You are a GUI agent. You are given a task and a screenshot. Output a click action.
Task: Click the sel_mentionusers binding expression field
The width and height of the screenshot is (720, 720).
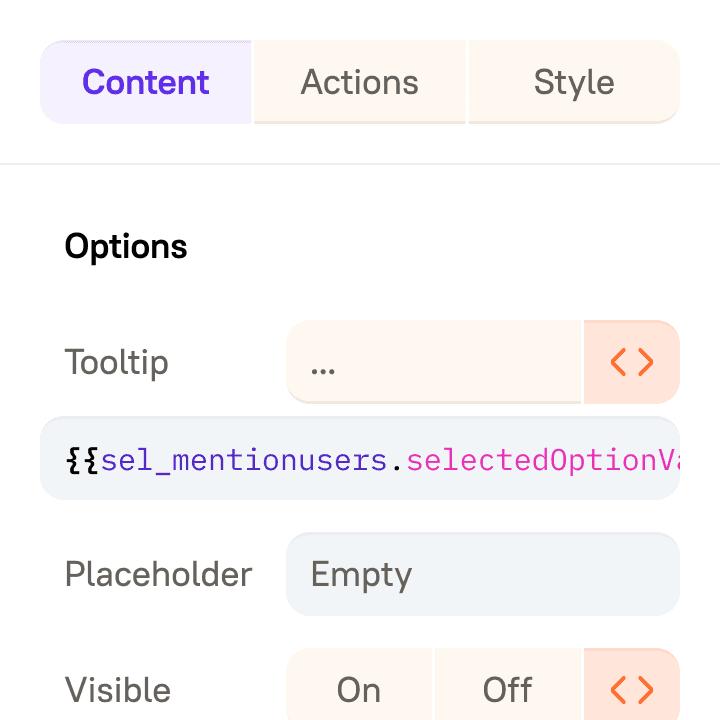point(360,458)
